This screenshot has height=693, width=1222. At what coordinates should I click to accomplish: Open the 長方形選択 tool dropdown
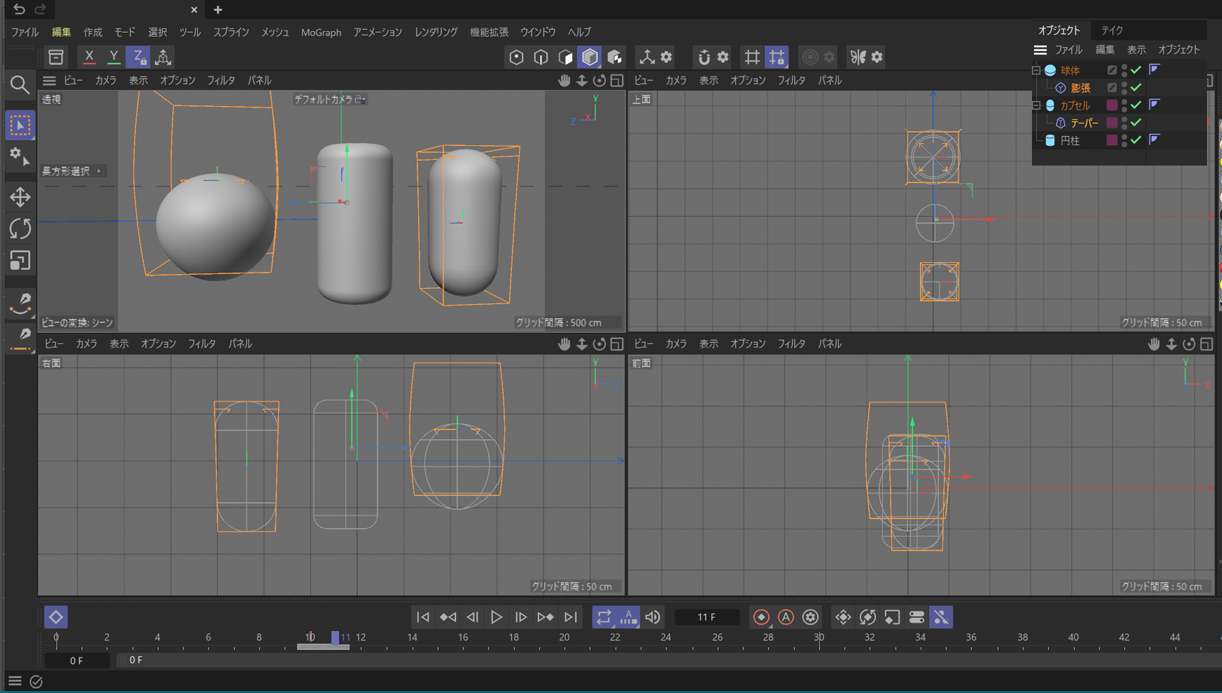coord(72,171)
